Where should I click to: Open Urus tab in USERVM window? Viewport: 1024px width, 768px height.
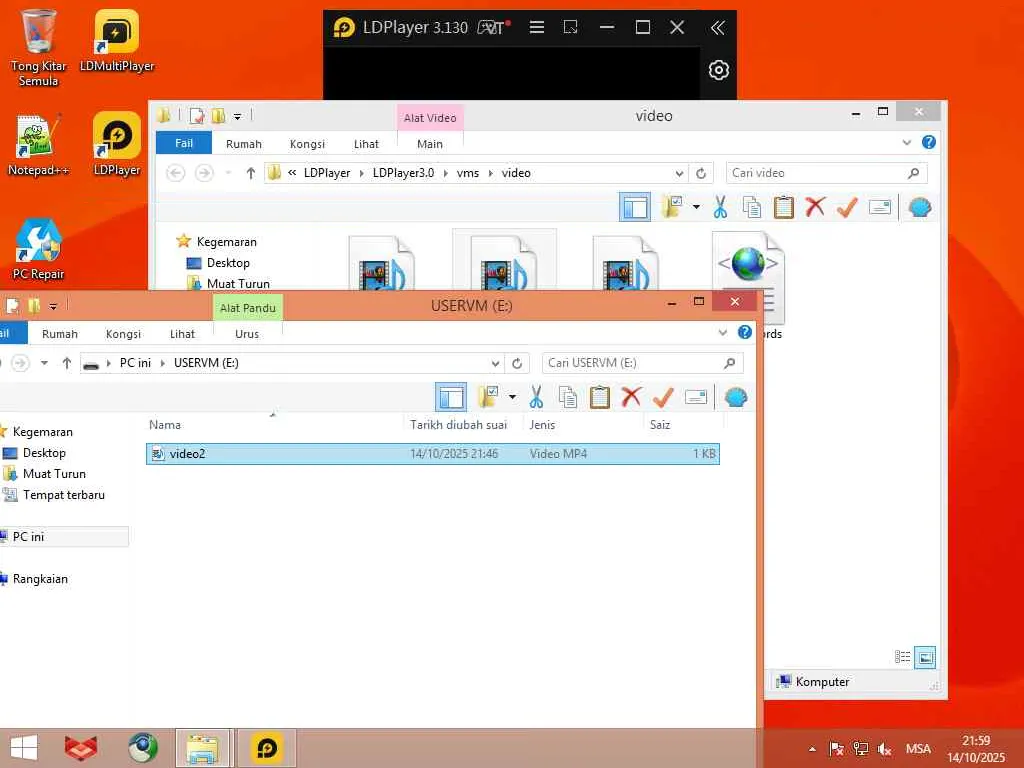pos(247,334)
